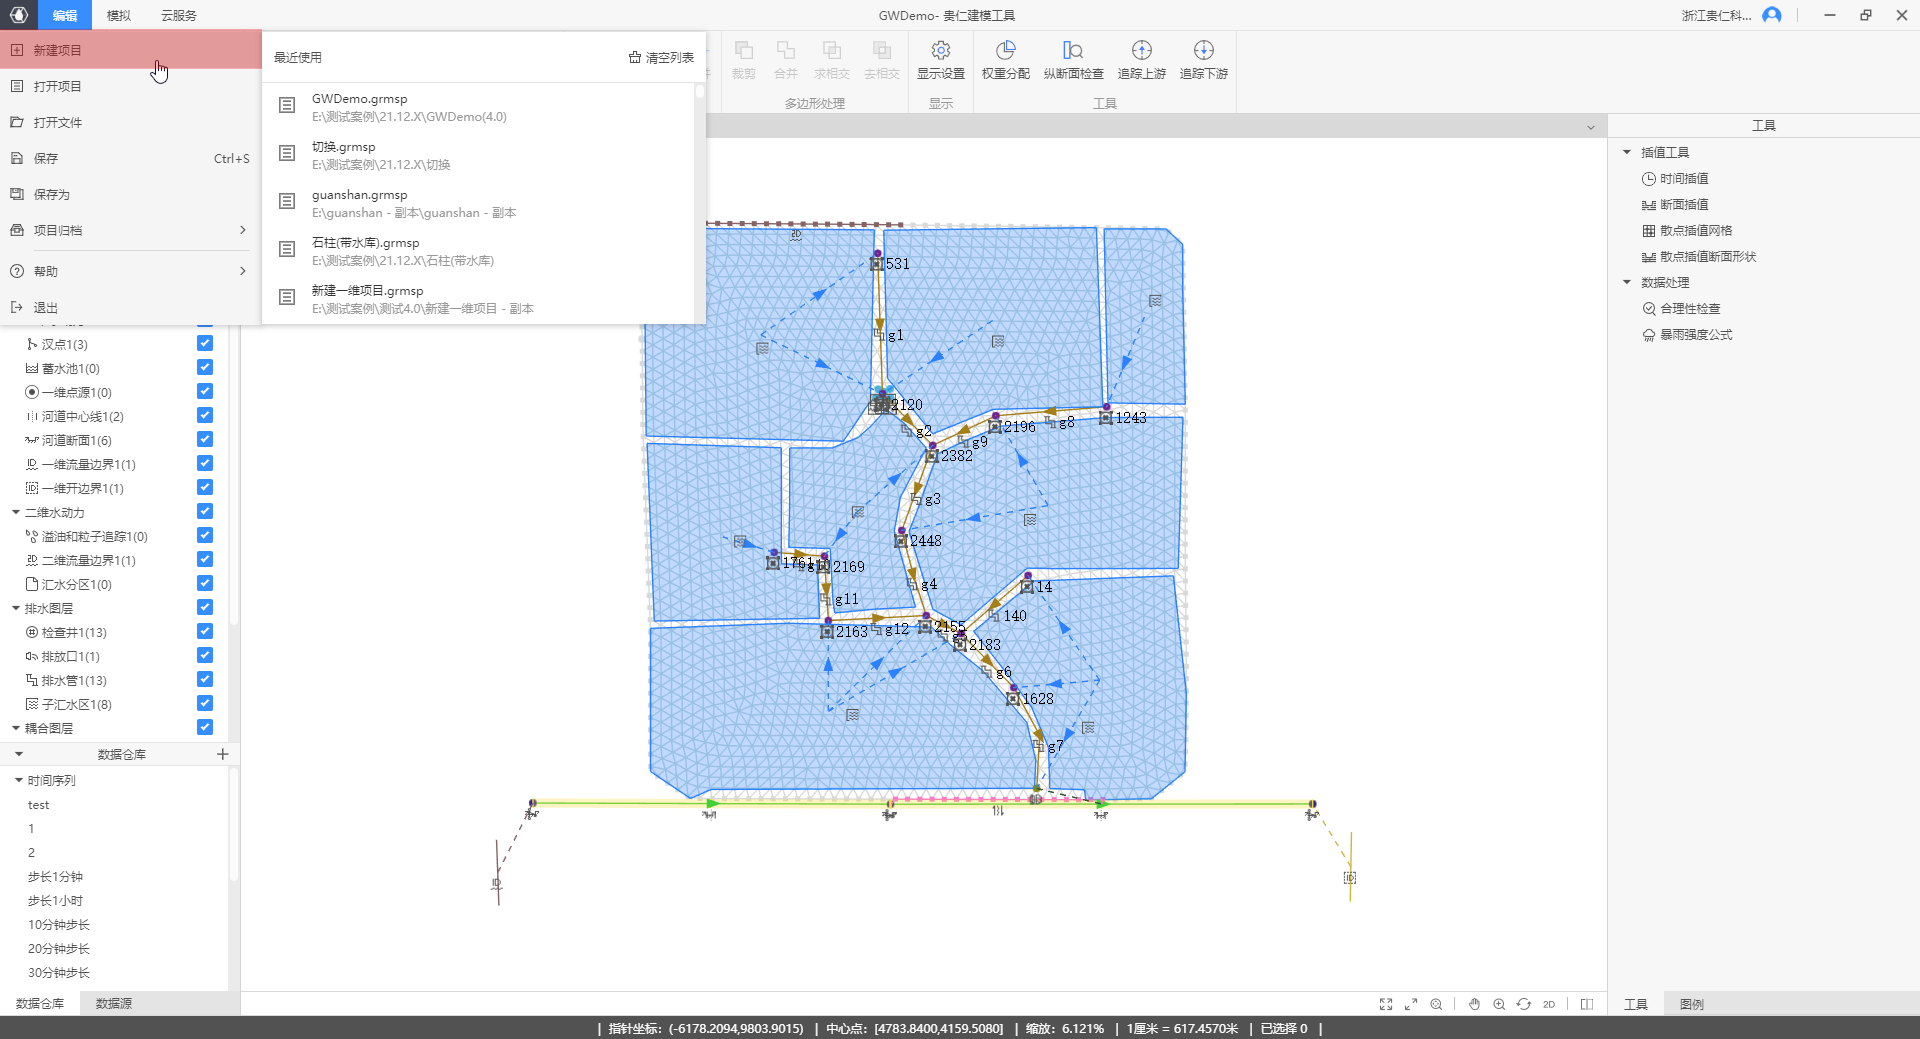1920x1039 pixels.
Task: Select the 权重分配 weight allocation tool
Action: click(x=1005, y=60)
